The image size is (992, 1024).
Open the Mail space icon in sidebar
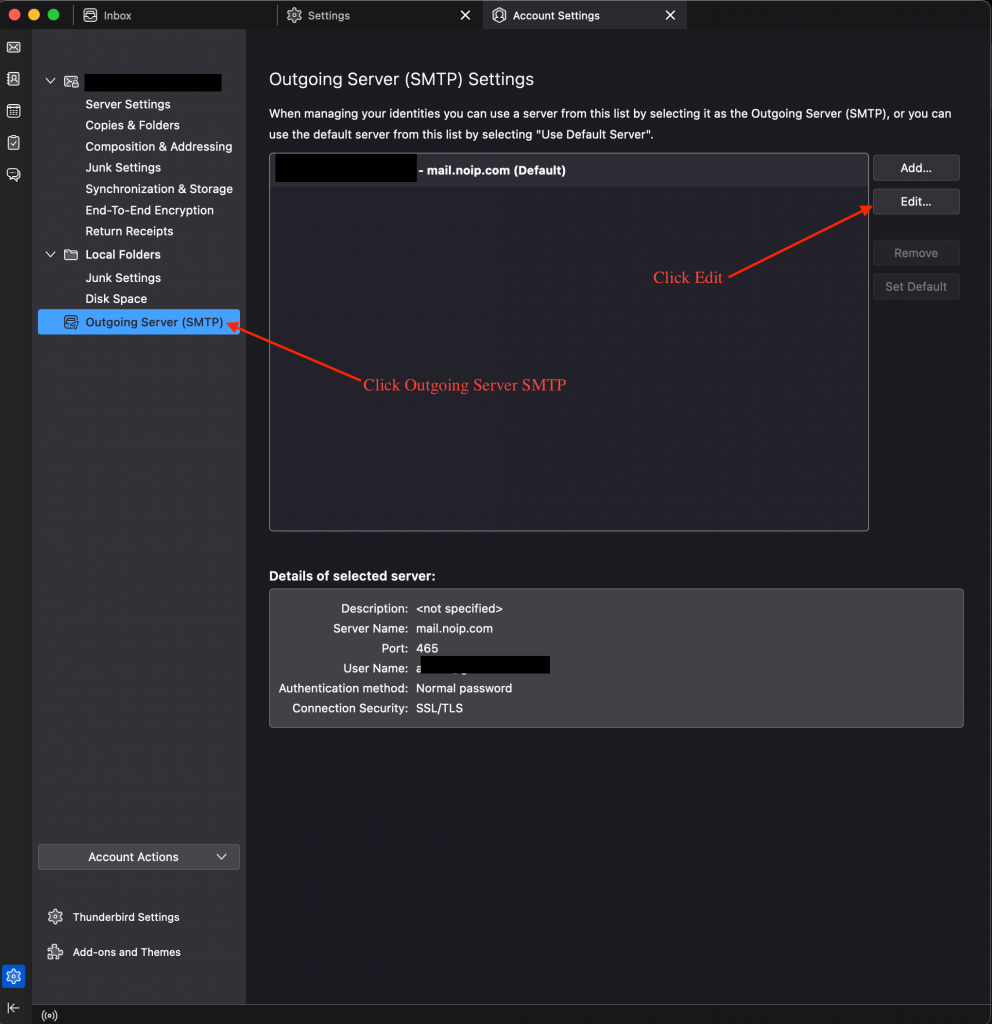[14, 47]
